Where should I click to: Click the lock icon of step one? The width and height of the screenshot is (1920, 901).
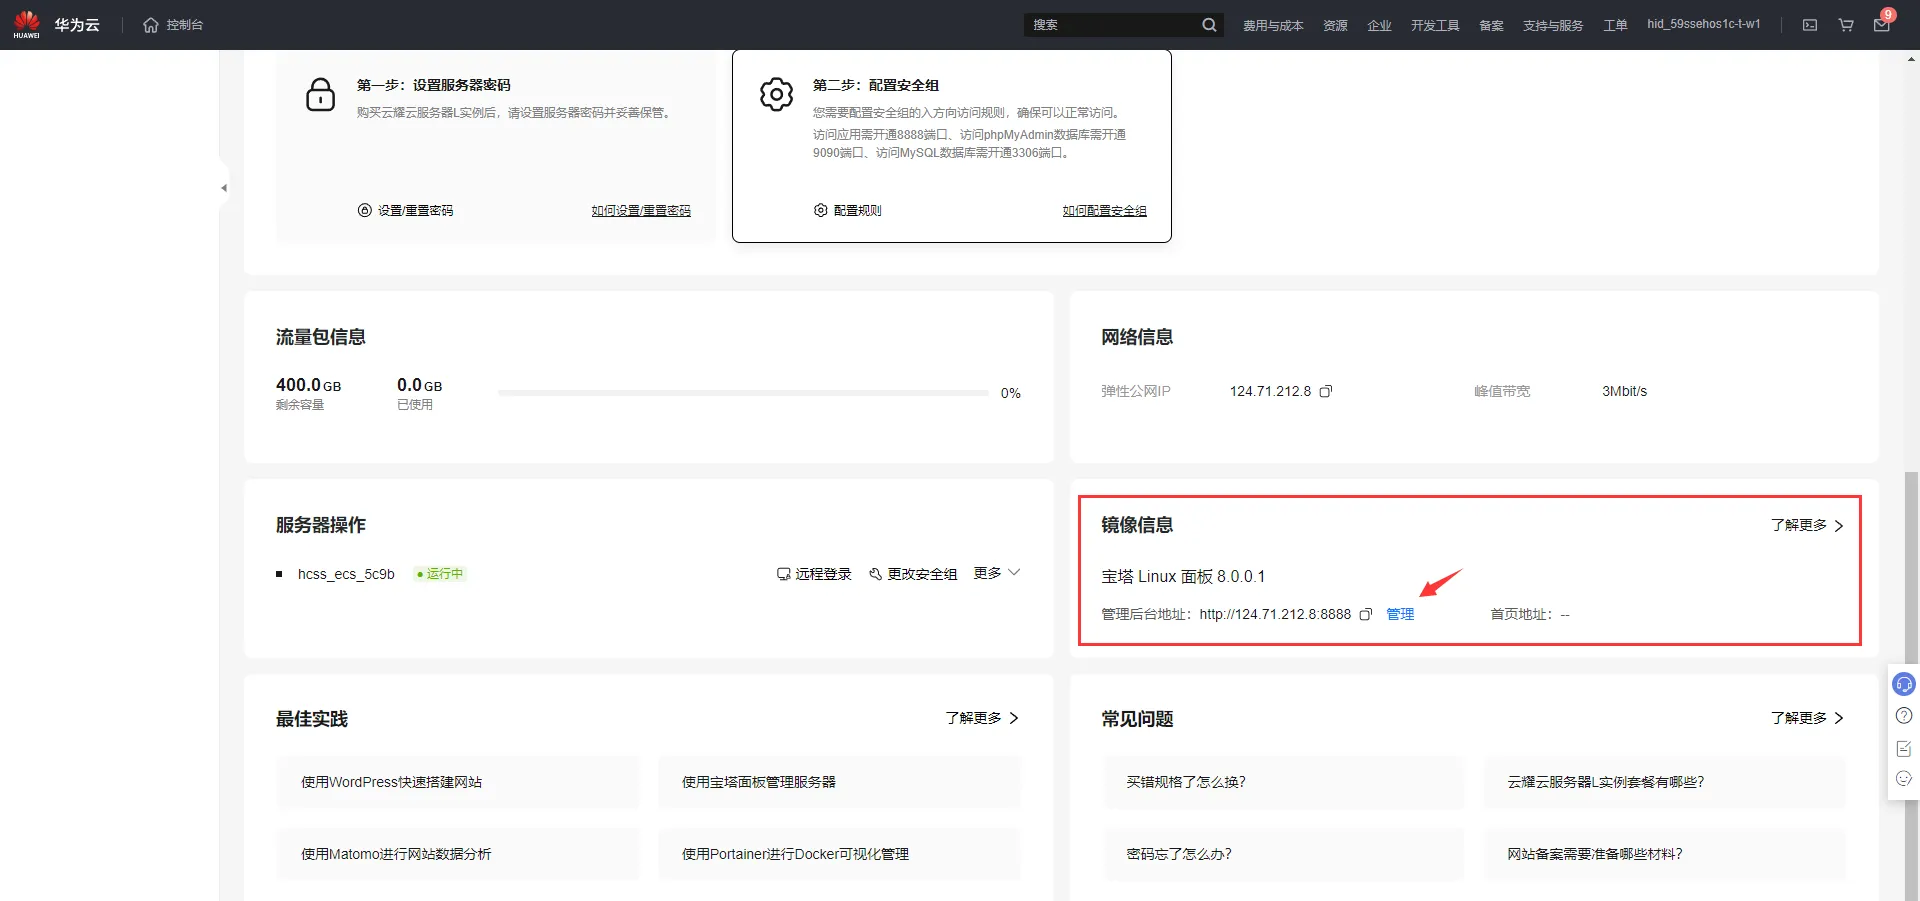[x=320, y=95]
